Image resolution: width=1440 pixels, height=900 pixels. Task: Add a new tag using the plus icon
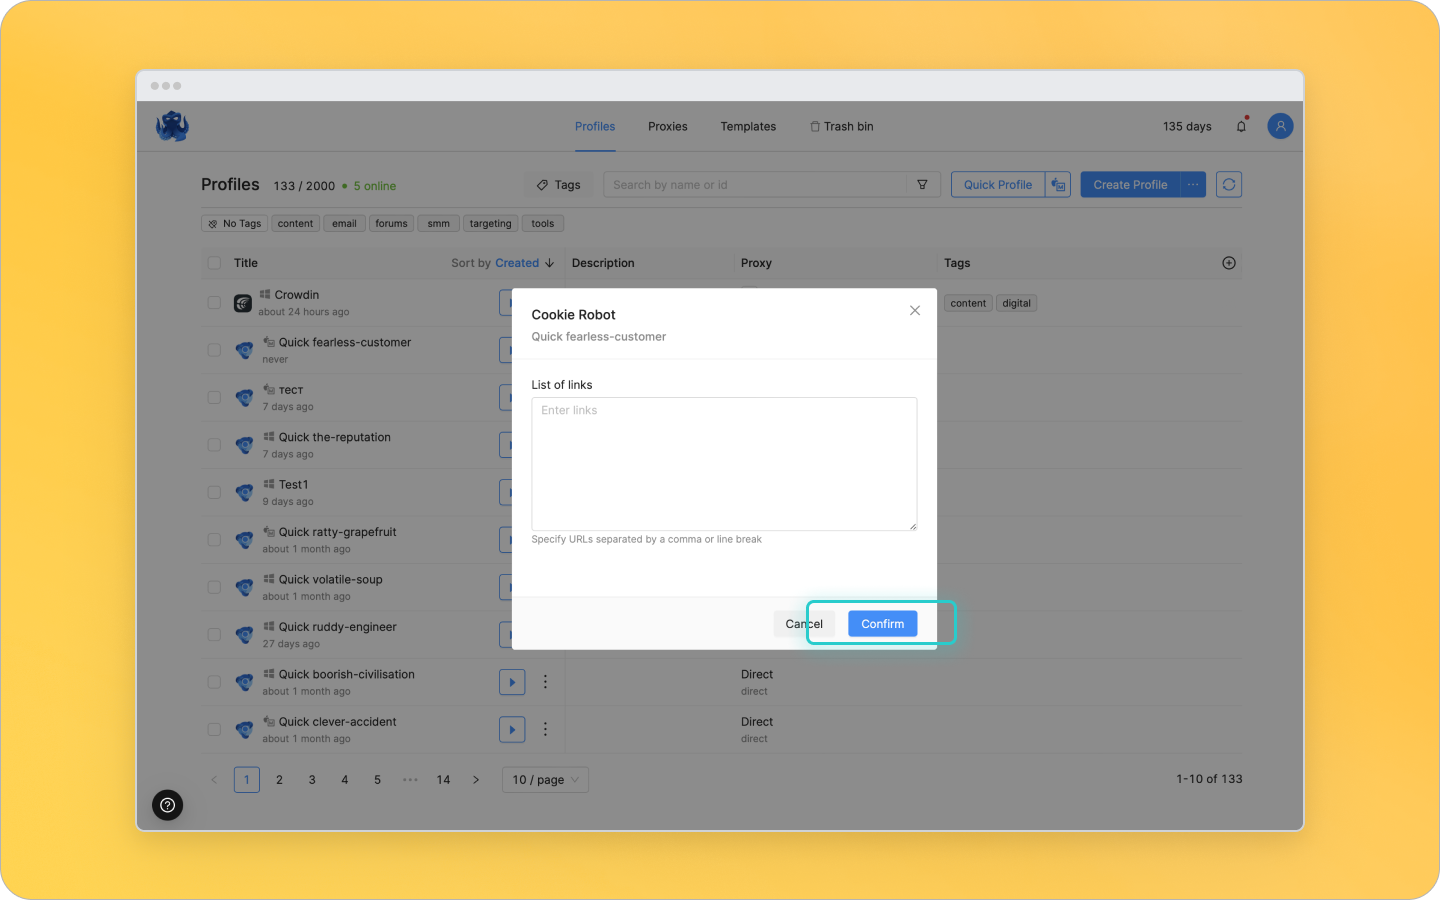coord(1229,262)
